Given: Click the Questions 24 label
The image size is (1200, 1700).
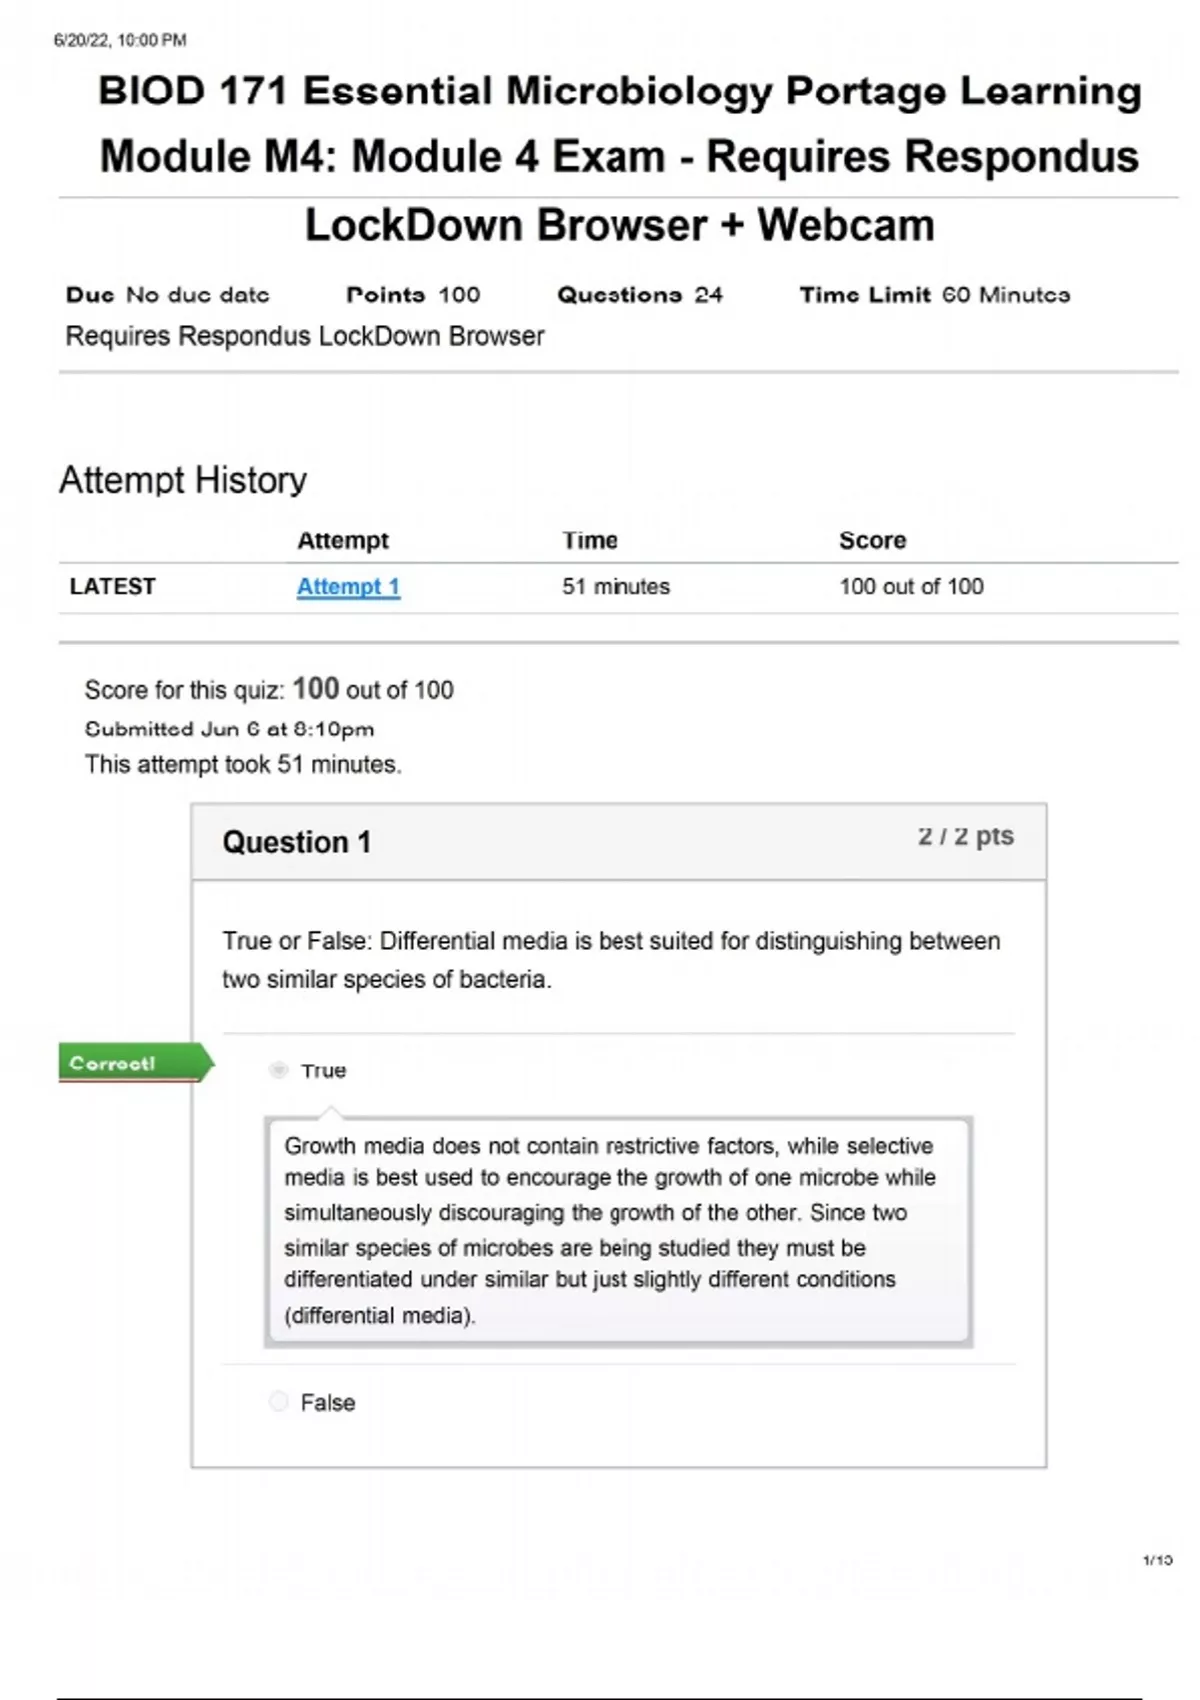Looking at the screenshot, I should [639, 295].
